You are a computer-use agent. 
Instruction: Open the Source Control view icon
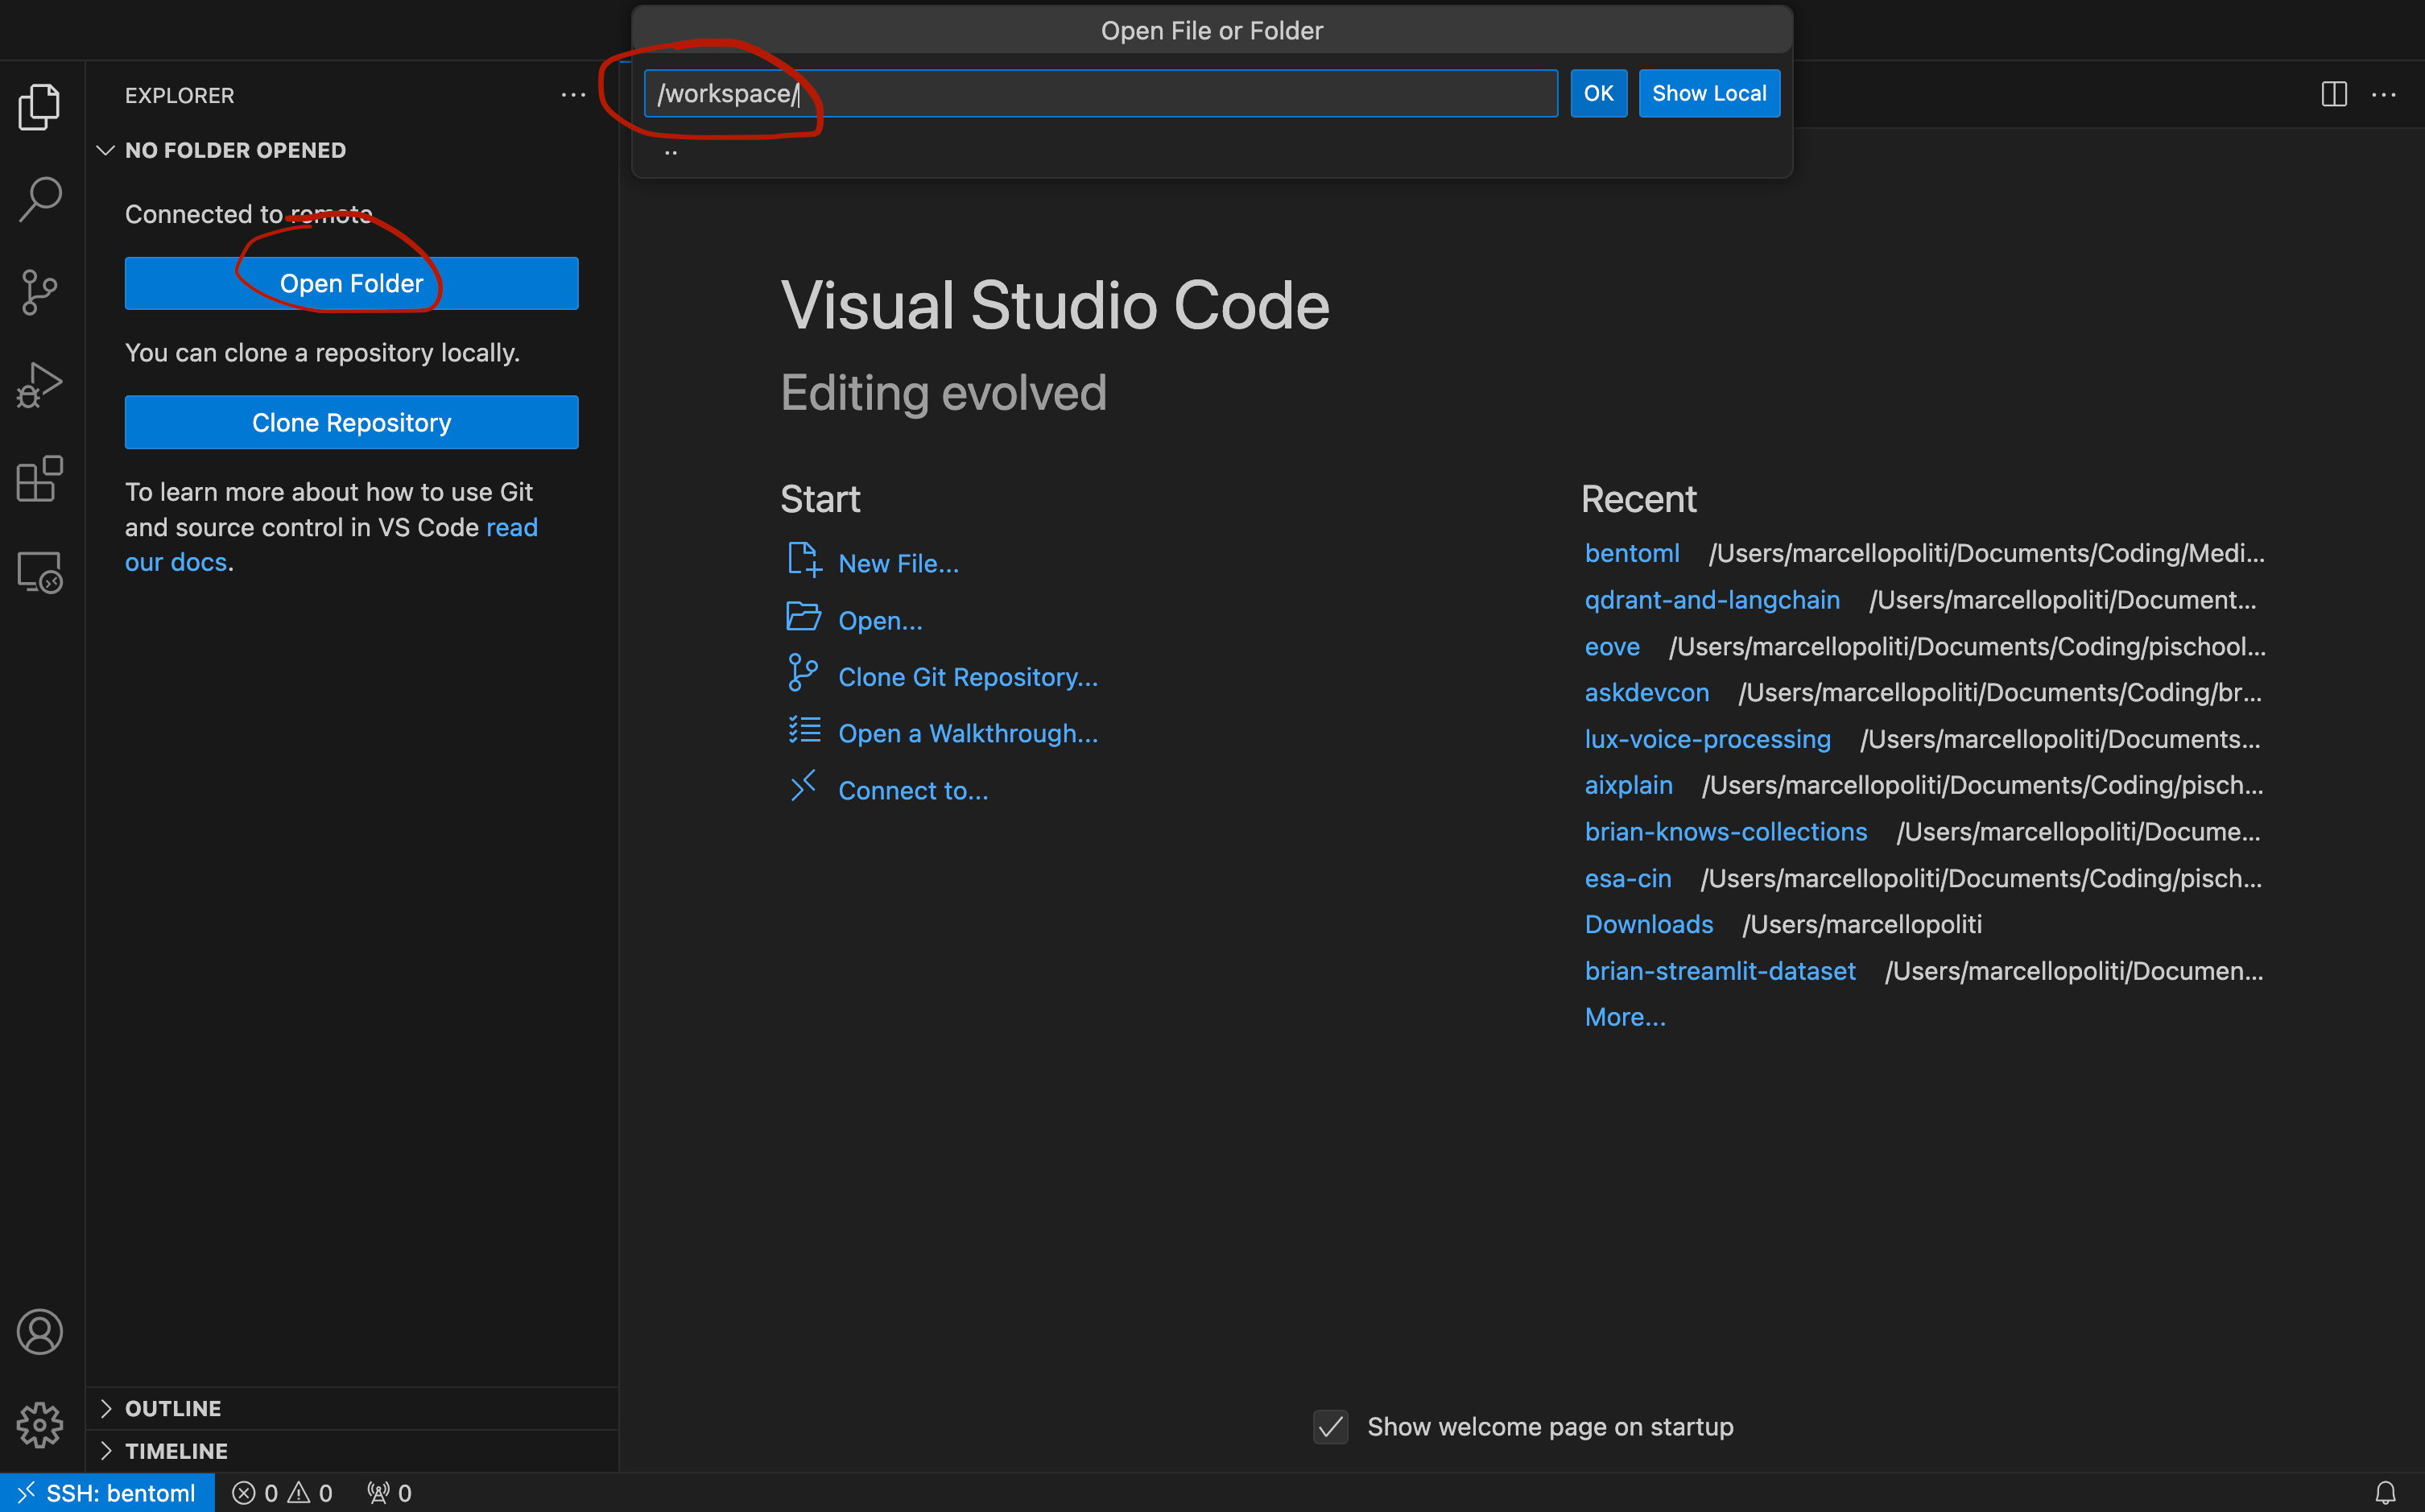(40, 292)
